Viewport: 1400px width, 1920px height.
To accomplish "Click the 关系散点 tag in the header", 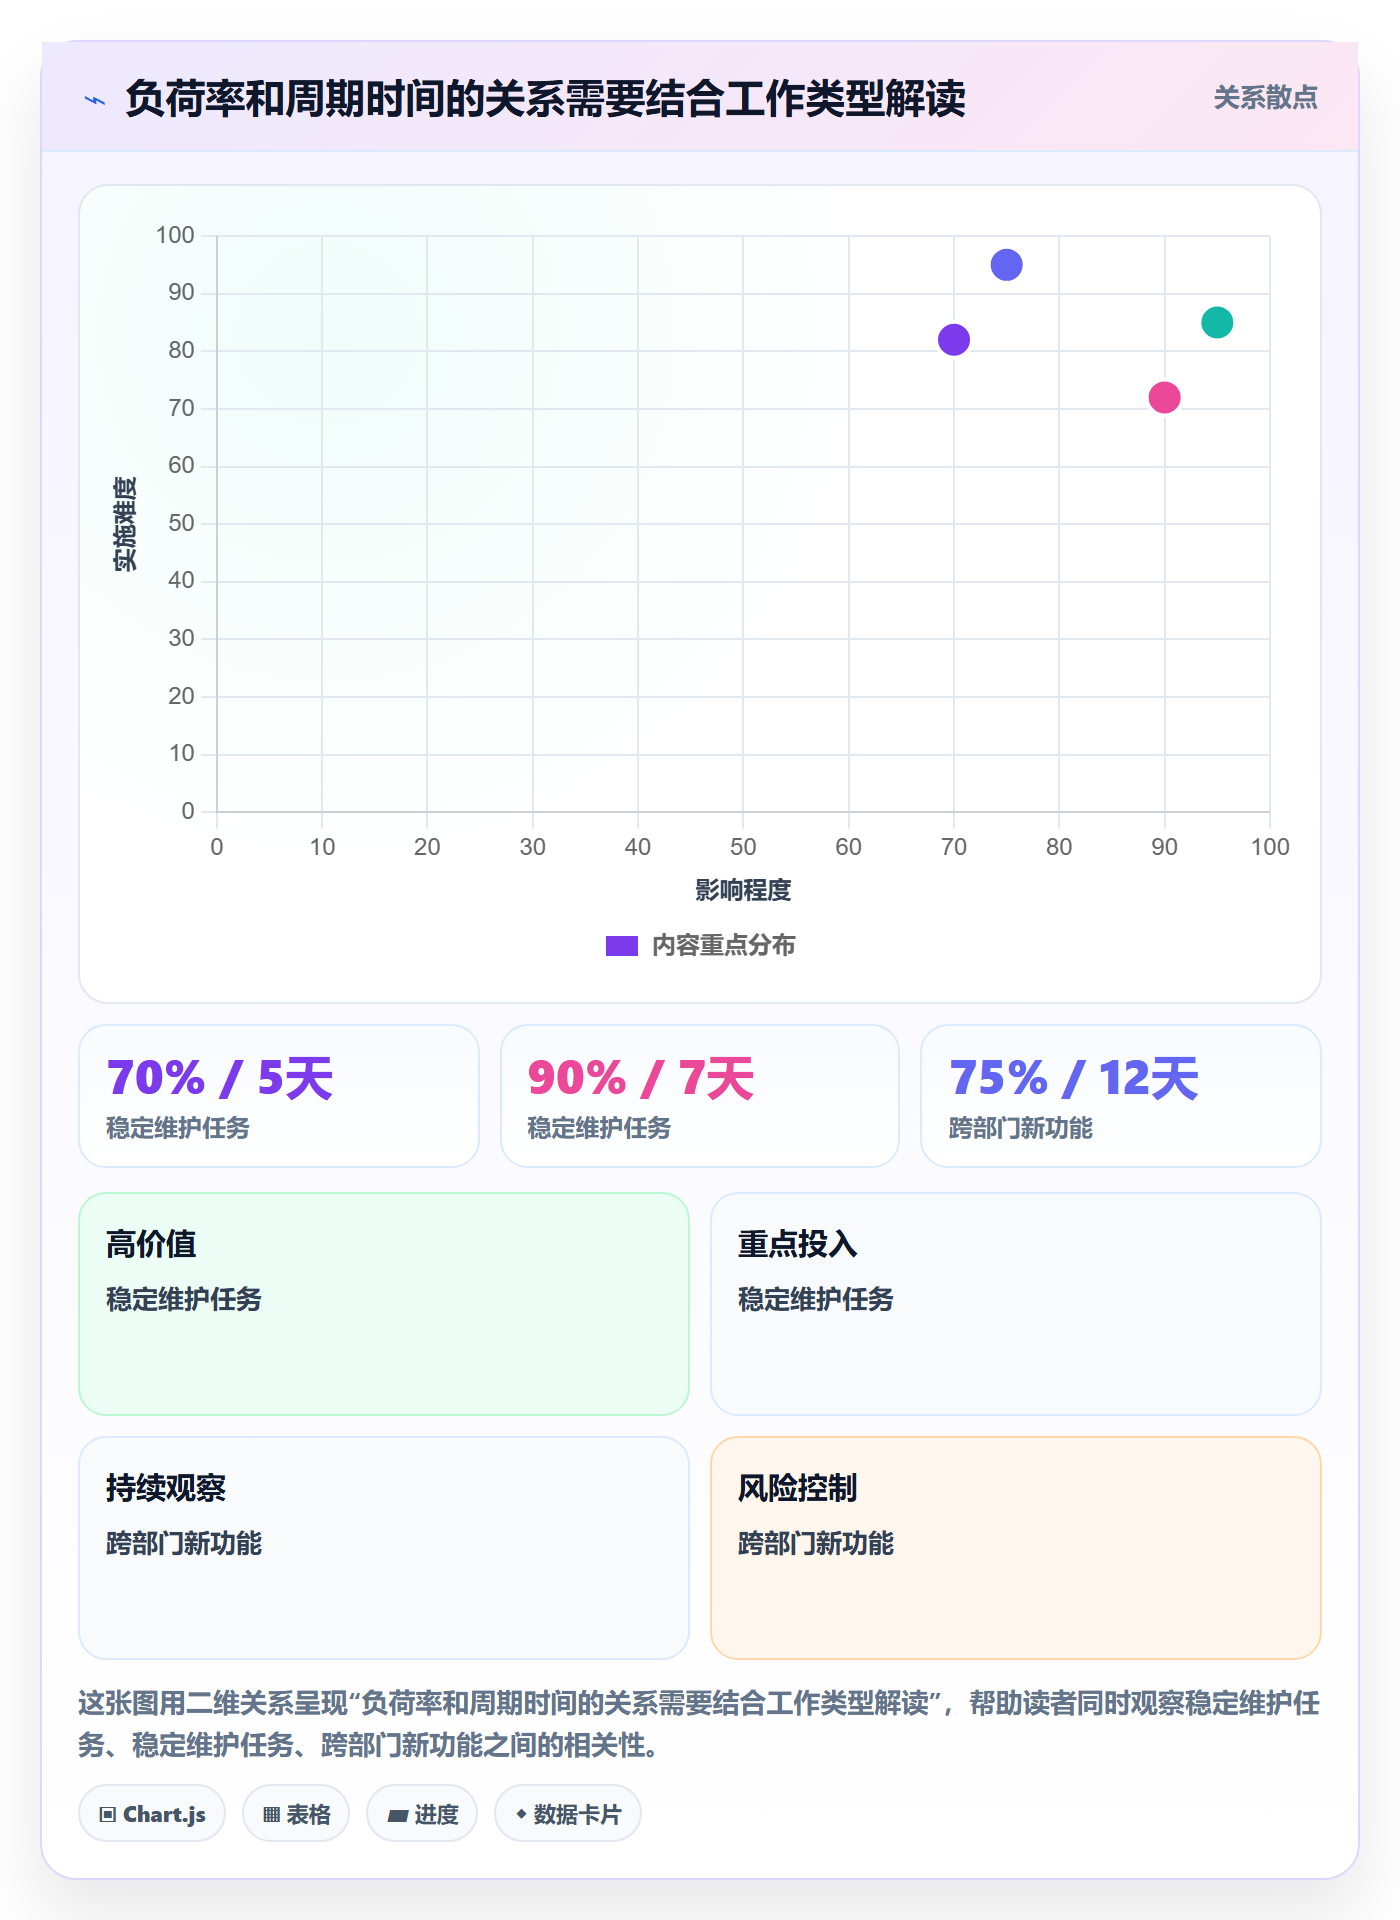I will pos(1265,98).
